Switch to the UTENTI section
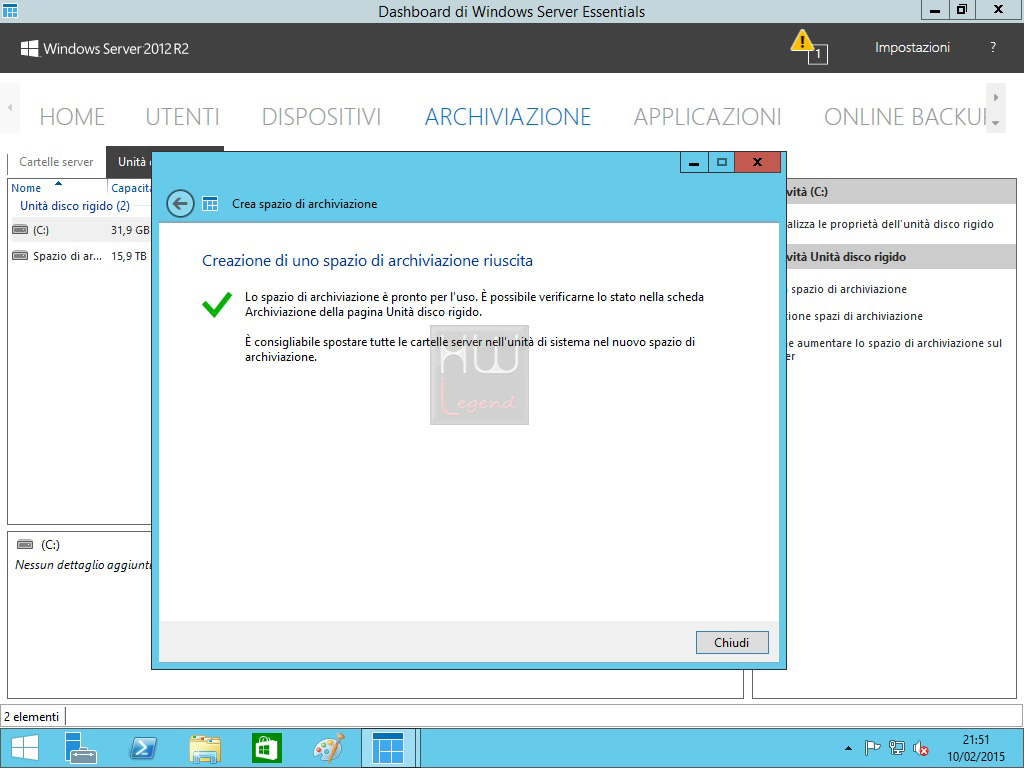 [x=182, y=116]
